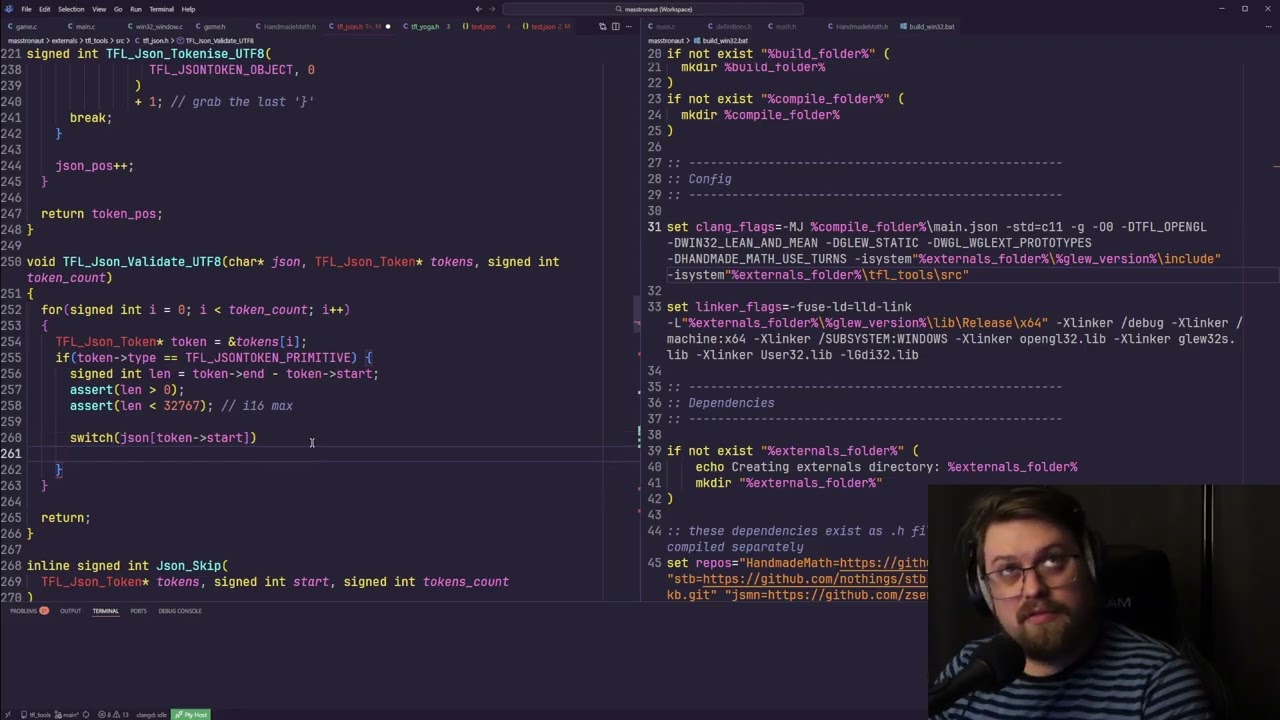Open the Debug Console tab
Image resolution: width=1280 pixels, height=720 pixels.
click(180, 611)
